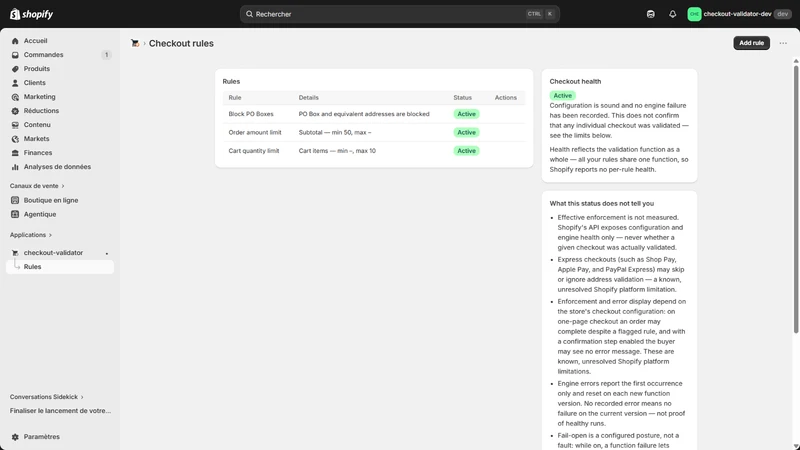Click Active badge in Block PO Boxes row
This screenshot has height=450, width=800.
pyautogui.click(x=466, y=114)
